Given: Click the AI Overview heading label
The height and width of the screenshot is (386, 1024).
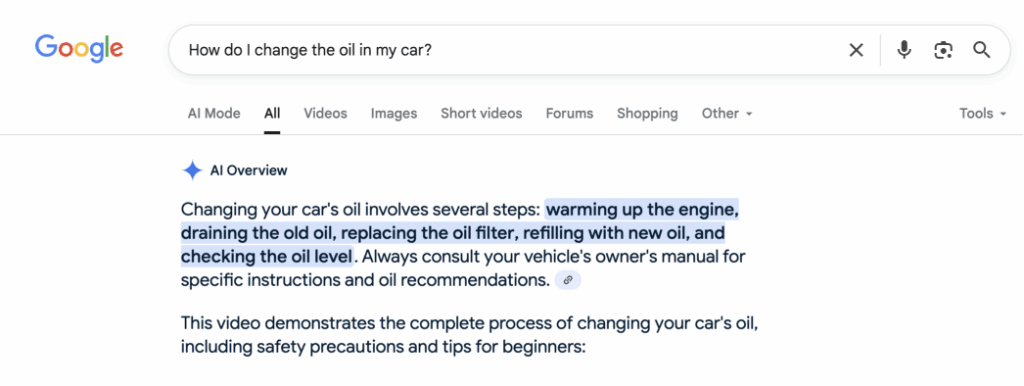Looking at the screenshot, I should pyautogui.click(x=248, y=171).
